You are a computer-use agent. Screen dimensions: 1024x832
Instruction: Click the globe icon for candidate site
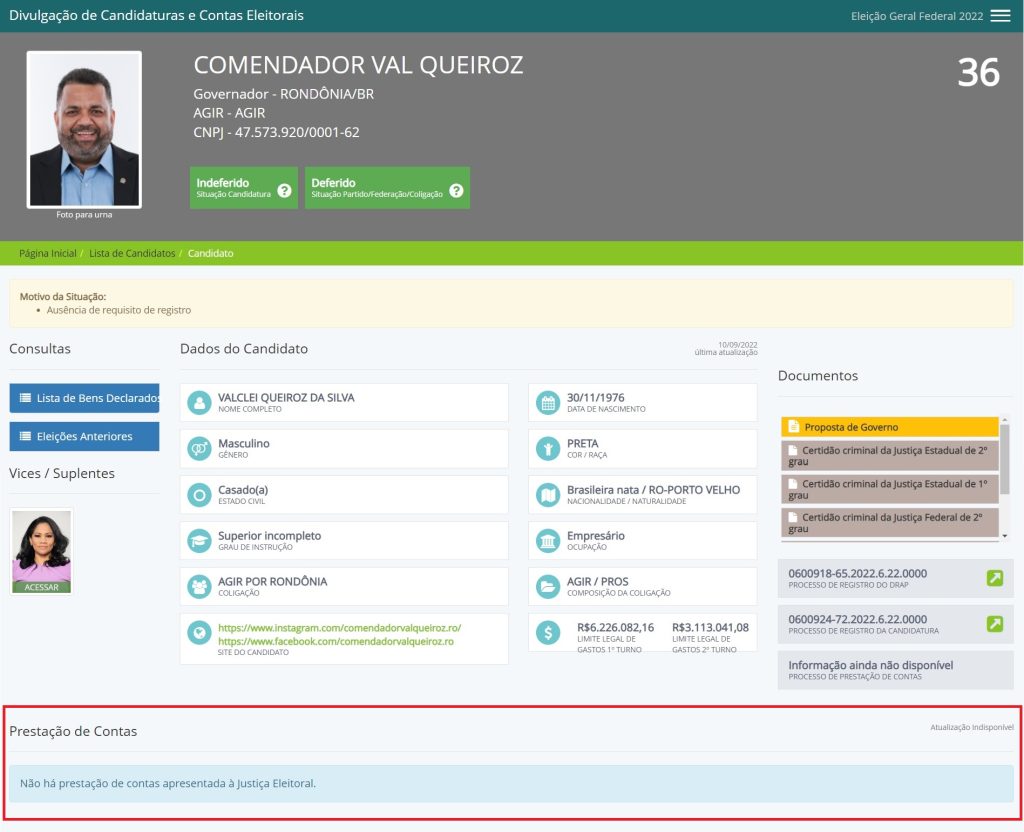(x=200, y=633)
